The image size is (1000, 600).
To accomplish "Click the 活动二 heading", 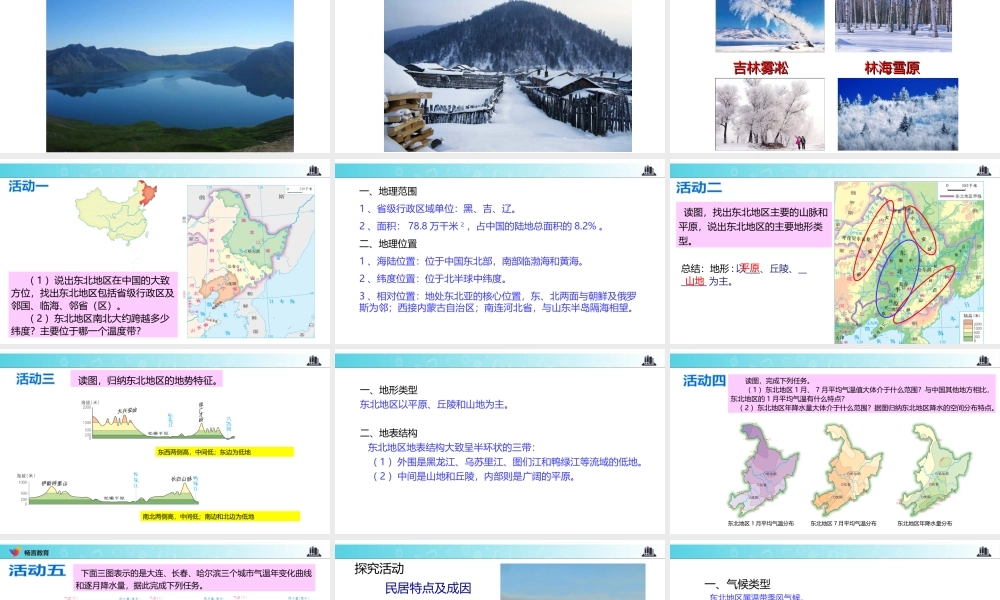I will pyautogui.click(x=699, y=187).
